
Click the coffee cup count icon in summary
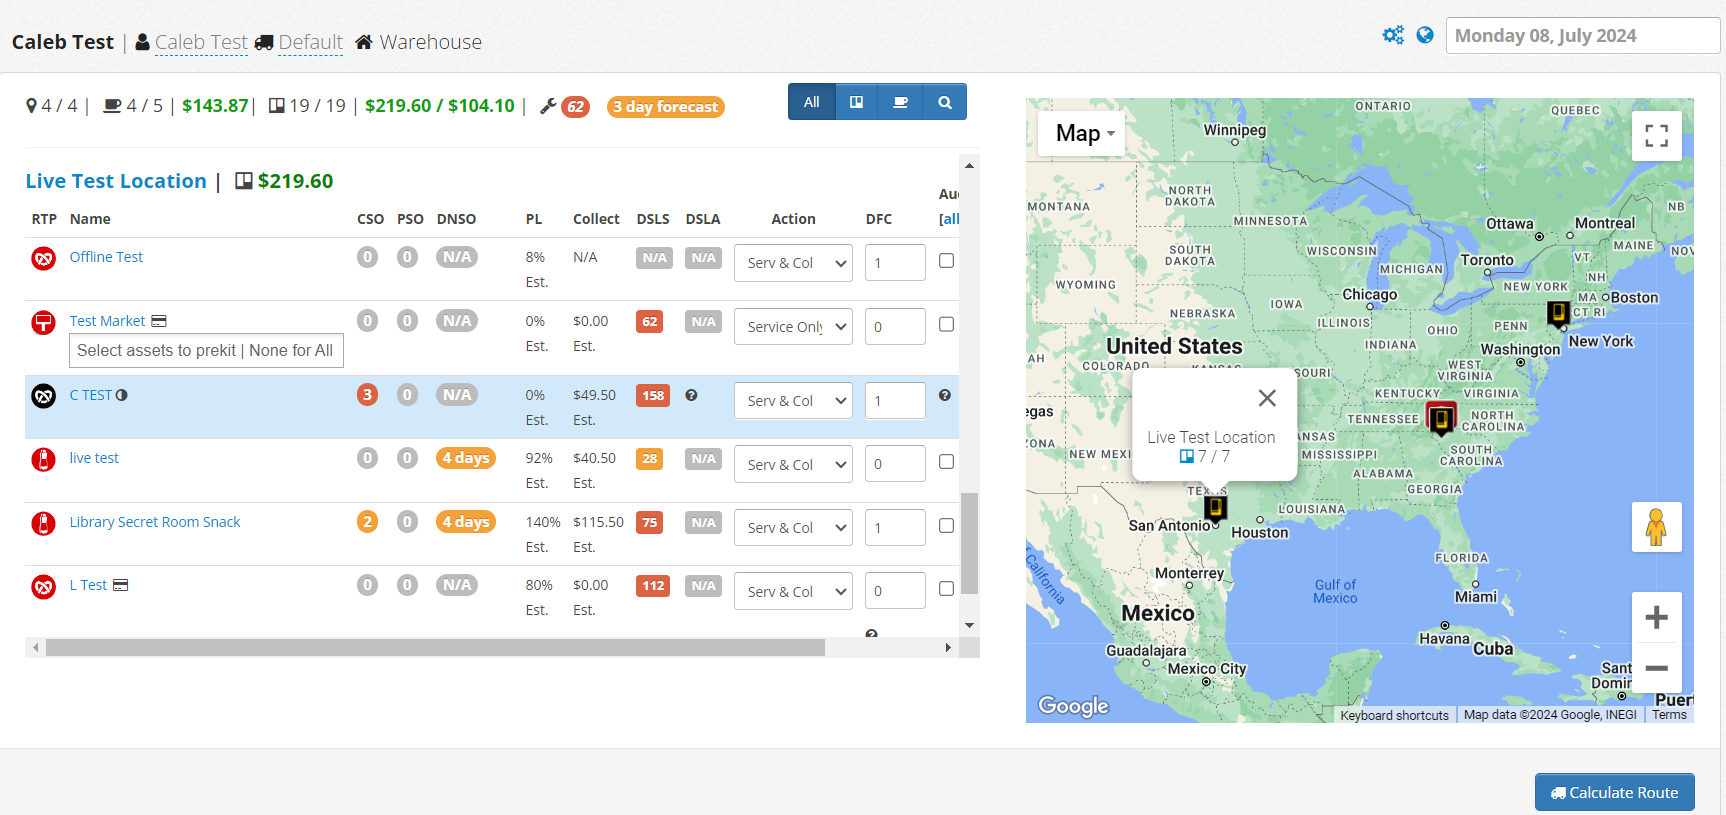click(x=113, y=106)
